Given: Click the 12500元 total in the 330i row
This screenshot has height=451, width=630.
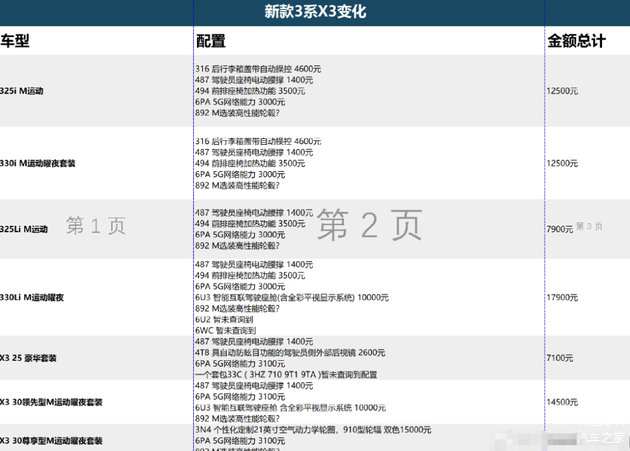Looking at the screenshot, I should point(563,163).
